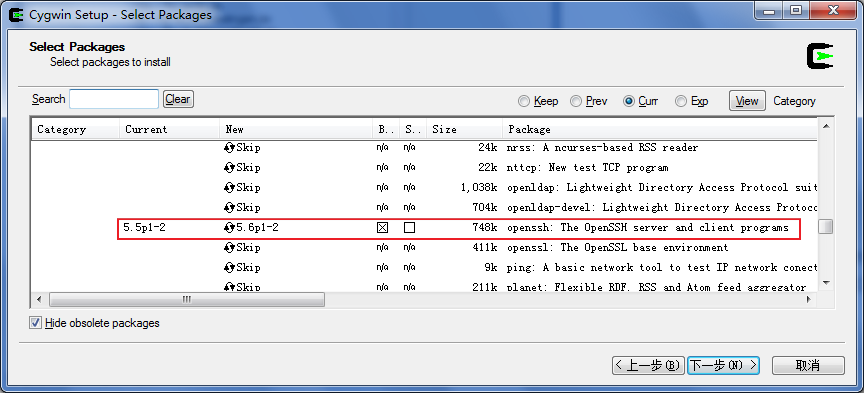This screenshot has height=393, width=864.
Task: Click the Package column header
Action: (x=660, y=130)
